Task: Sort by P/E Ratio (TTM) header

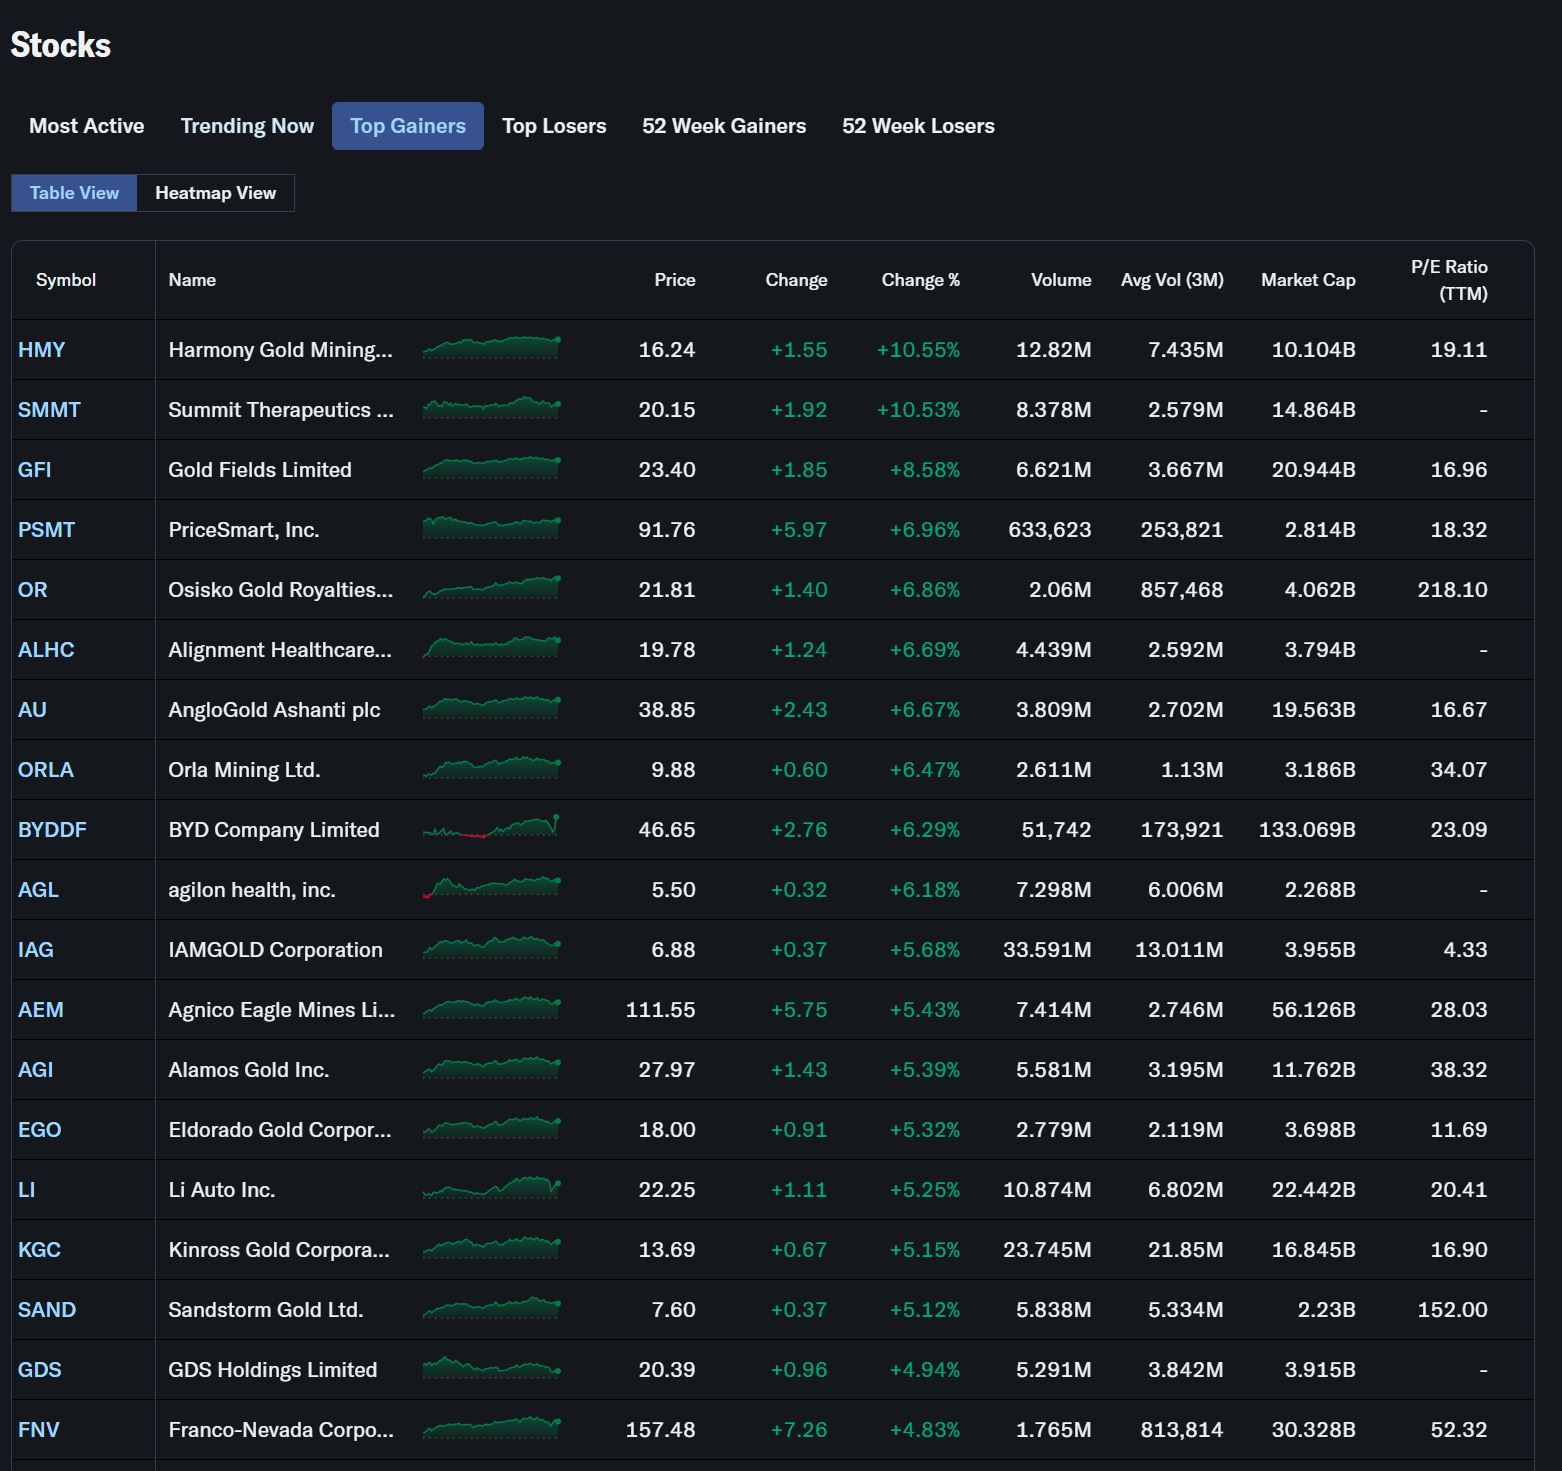Action: click(1449, 280)
